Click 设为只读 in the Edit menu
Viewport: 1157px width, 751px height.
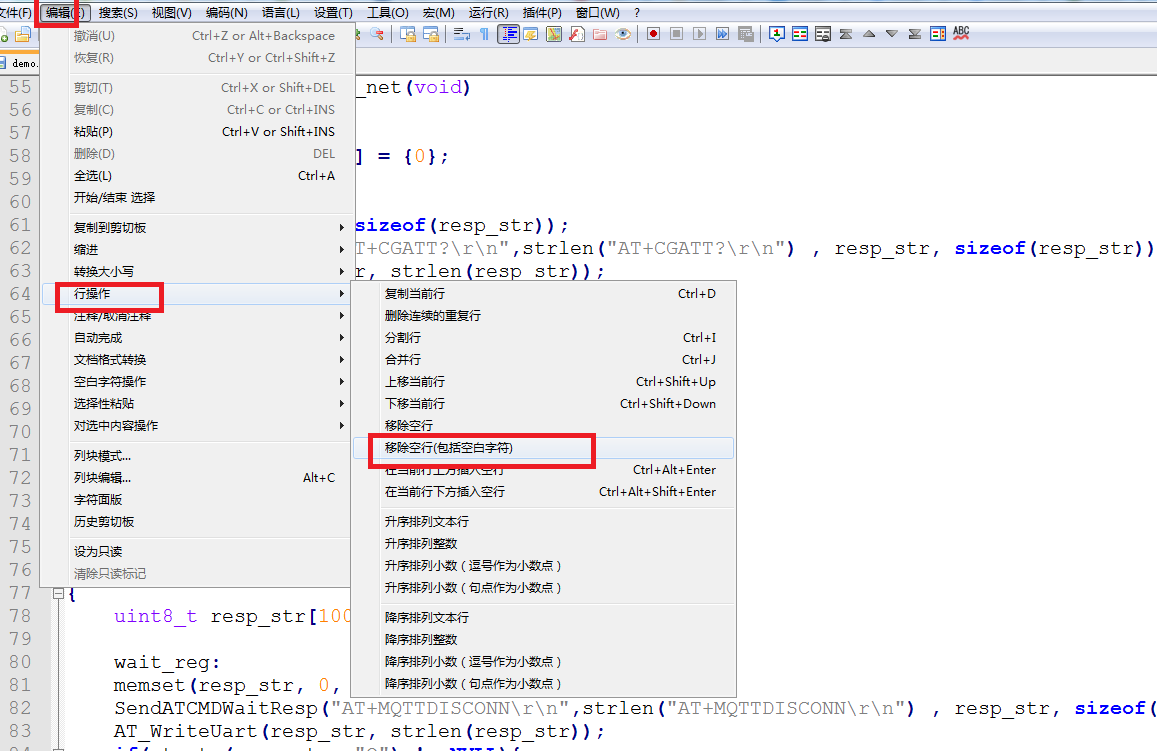click(x=98, y=551)
